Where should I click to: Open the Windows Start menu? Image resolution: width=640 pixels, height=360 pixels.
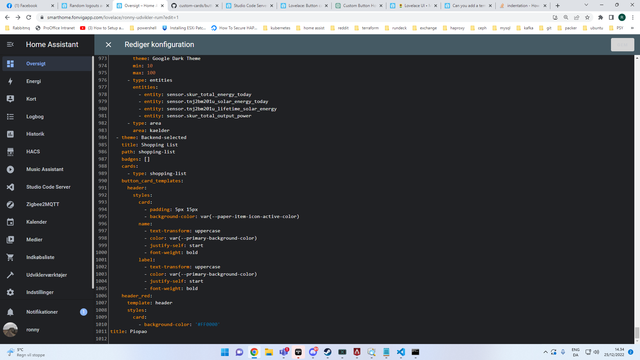pyautogui.click(x=225, y=352)
